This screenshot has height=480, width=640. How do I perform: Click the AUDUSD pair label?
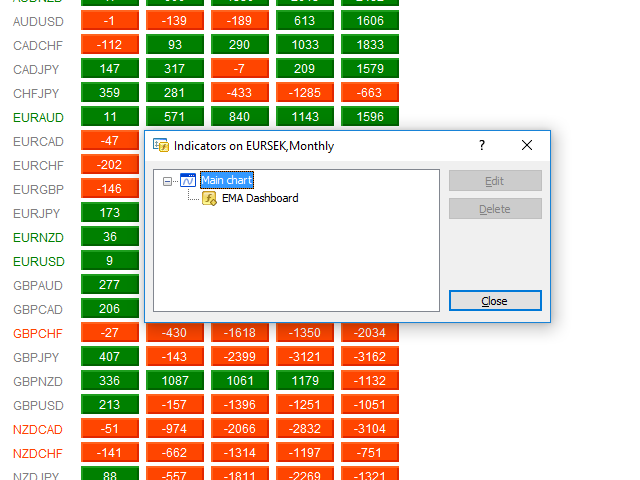(x=38, y=22)
